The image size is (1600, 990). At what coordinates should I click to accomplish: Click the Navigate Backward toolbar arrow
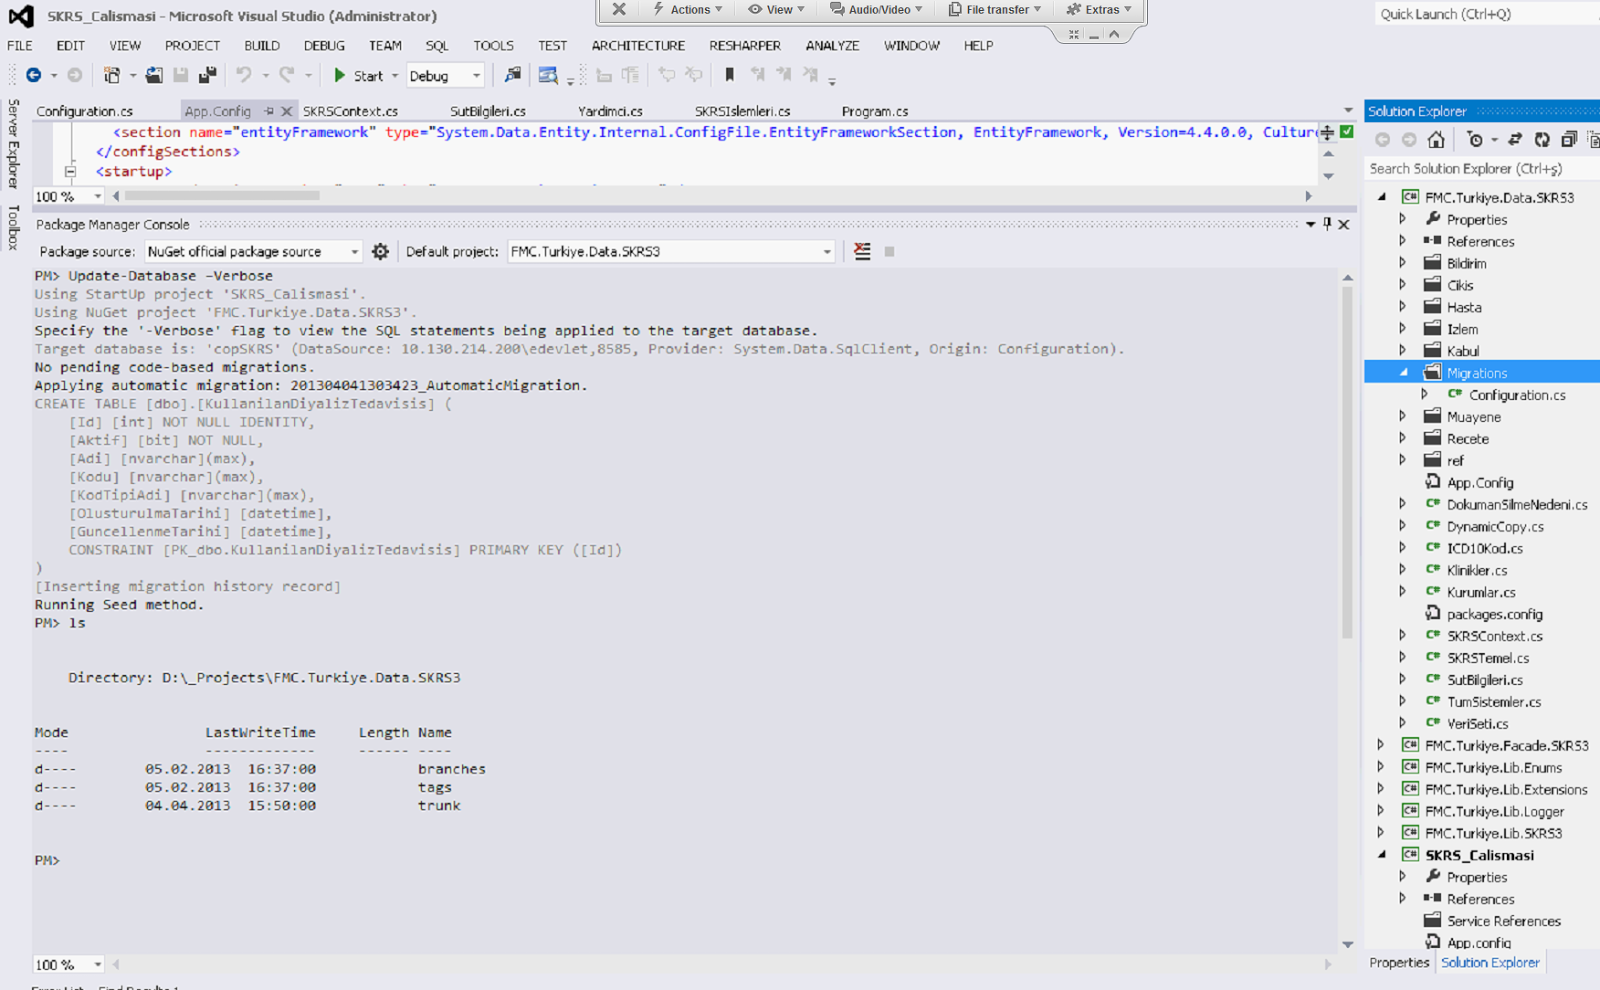click(x=33, y=75)
